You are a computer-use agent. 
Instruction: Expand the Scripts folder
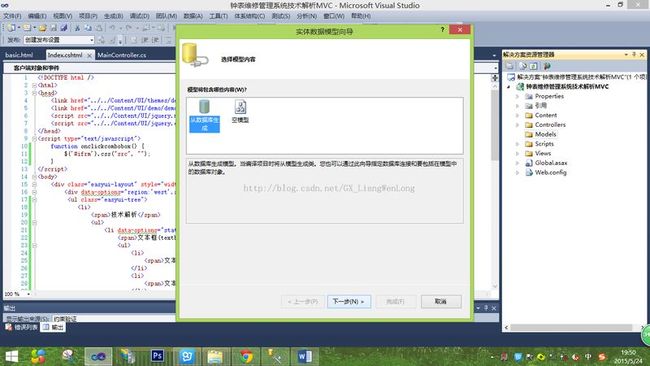pyautogui.click(x=517, y=144)
